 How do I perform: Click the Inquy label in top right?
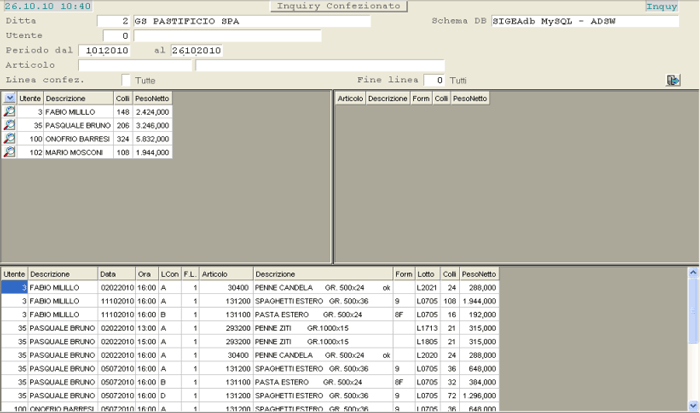tap(661, 7)
